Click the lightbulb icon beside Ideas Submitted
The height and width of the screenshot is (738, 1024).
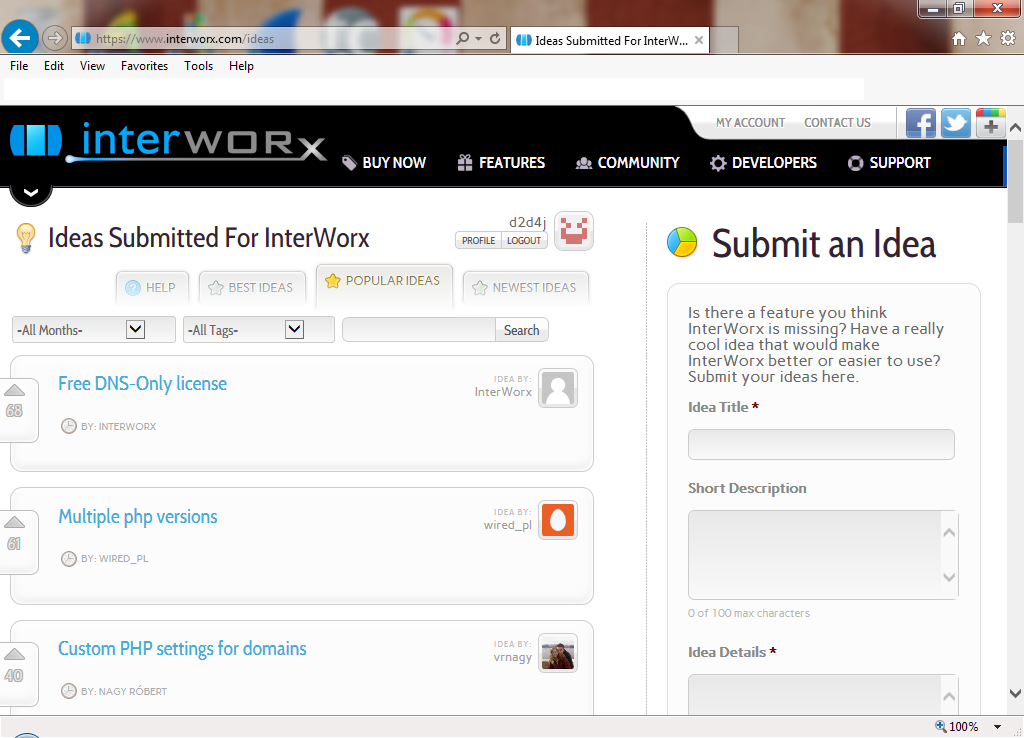coord(25,238)
